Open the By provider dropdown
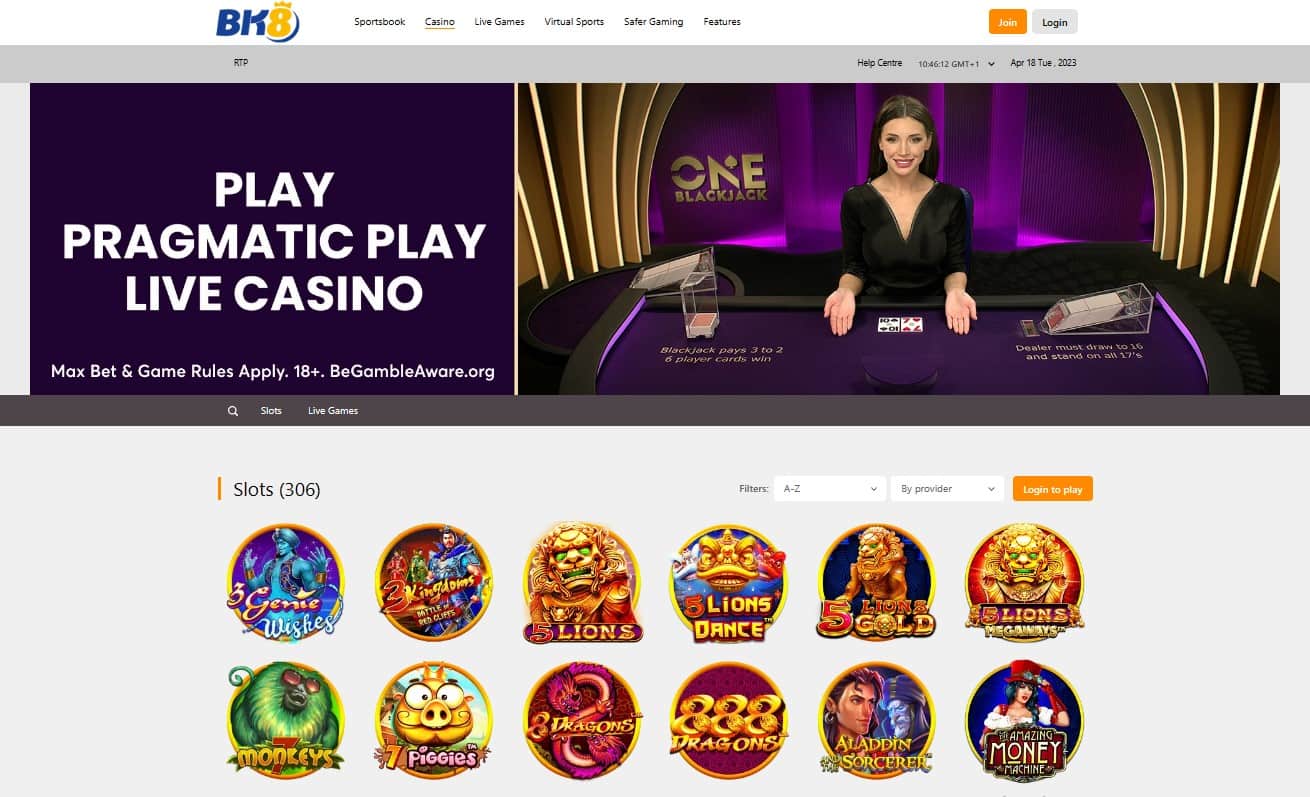 pos(947,489)
